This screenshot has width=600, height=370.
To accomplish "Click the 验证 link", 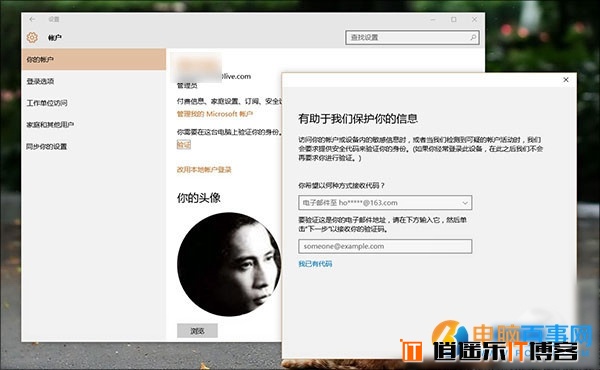I will click(x=184, y=145).
